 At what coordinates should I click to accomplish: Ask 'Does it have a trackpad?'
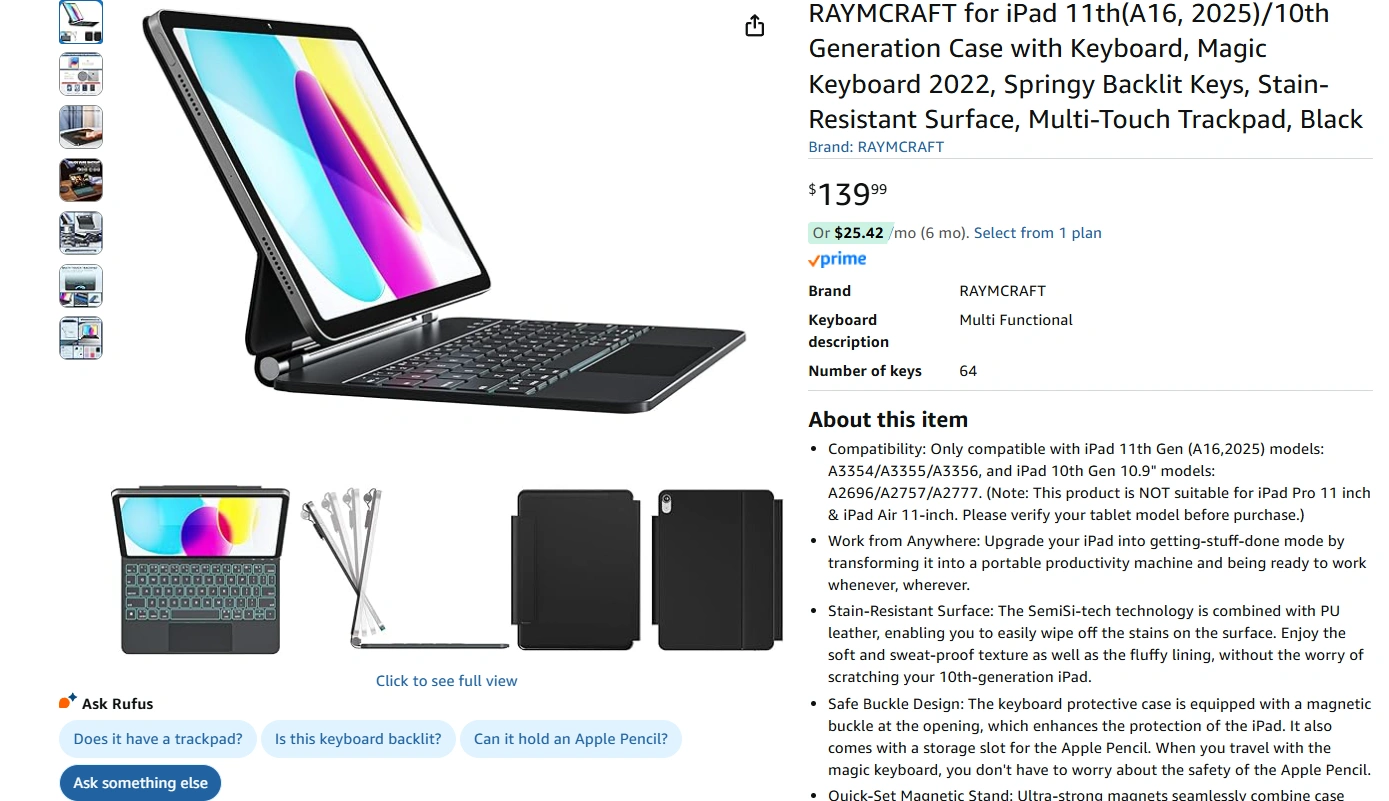[158, 739]
